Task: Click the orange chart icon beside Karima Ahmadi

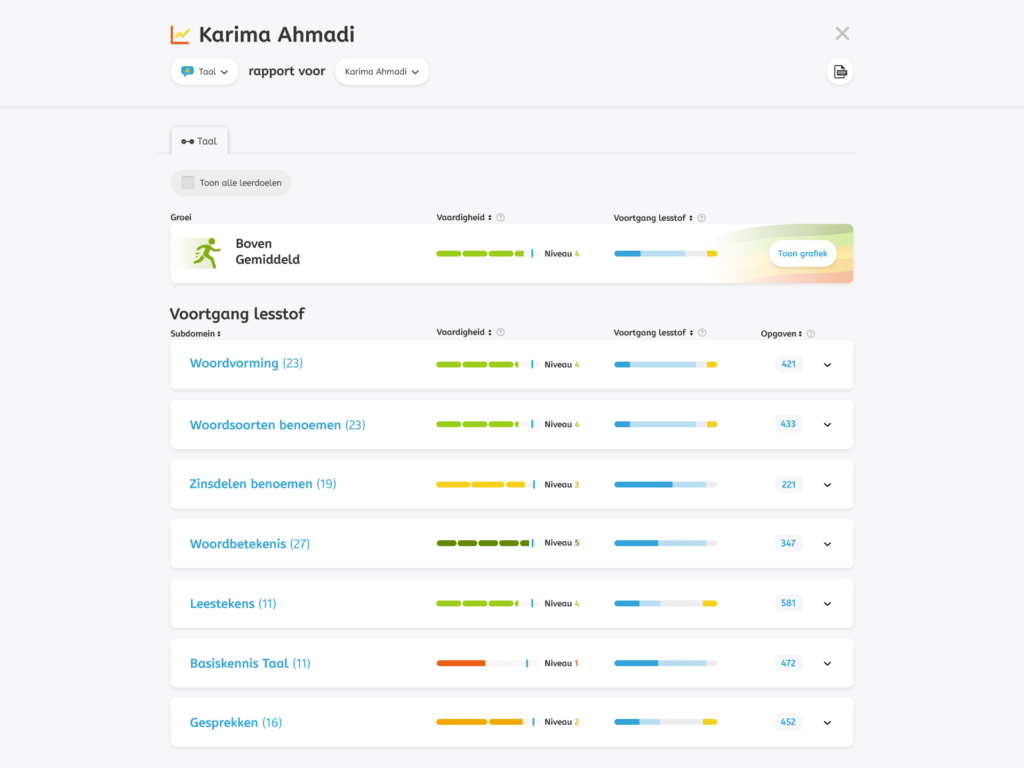Action: pyautogui.click(x=180, y=35)
